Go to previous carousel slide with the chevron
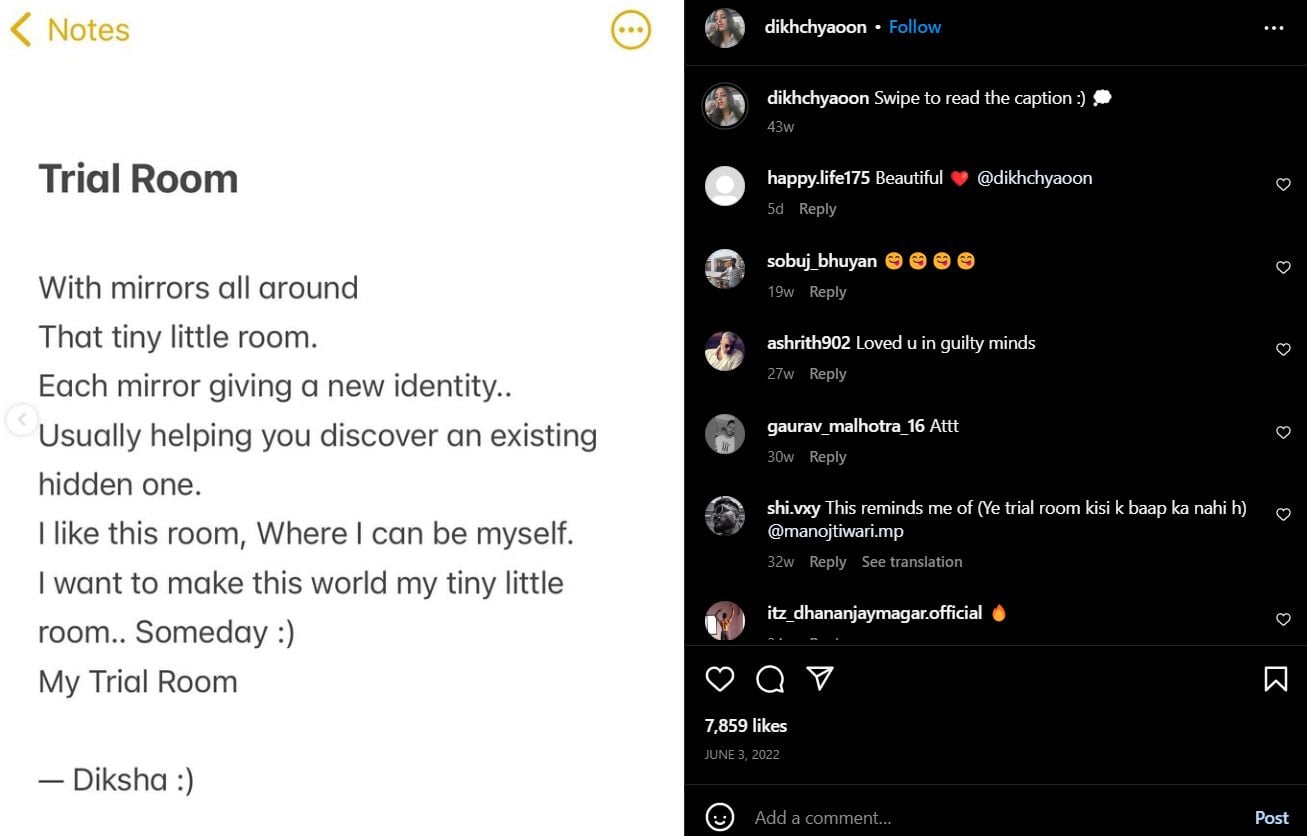 [x=21, y=420]
